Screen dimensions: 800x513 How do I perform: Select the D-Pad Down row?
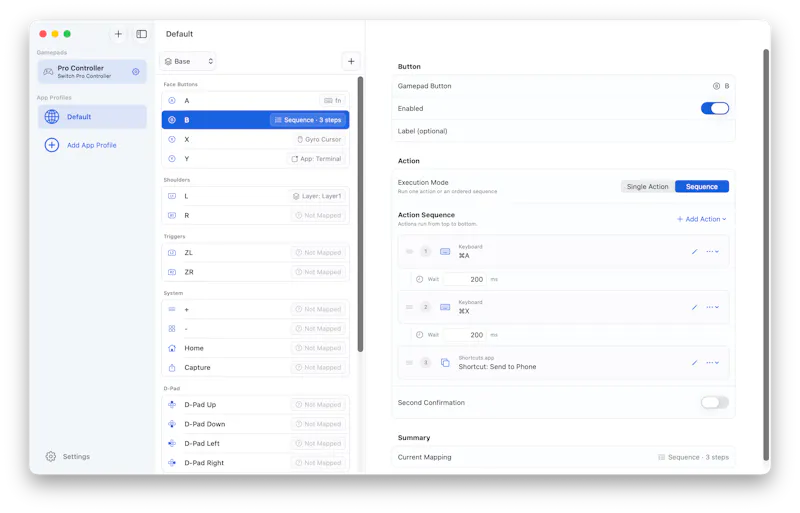(255, 424)
